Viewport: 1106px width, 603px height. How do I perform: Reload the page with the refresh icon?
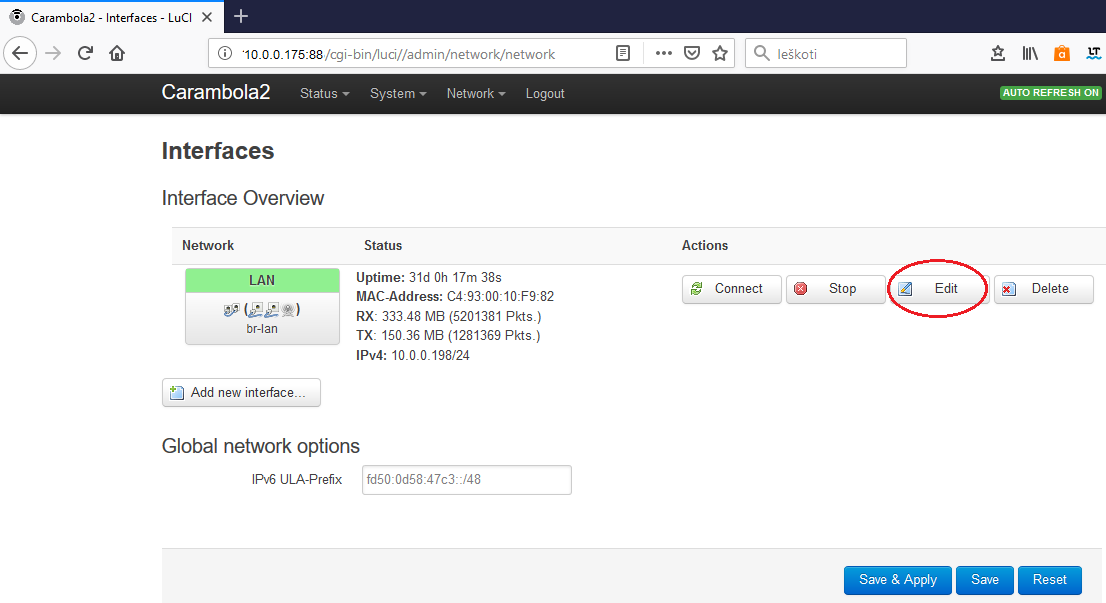pos(85,54)
